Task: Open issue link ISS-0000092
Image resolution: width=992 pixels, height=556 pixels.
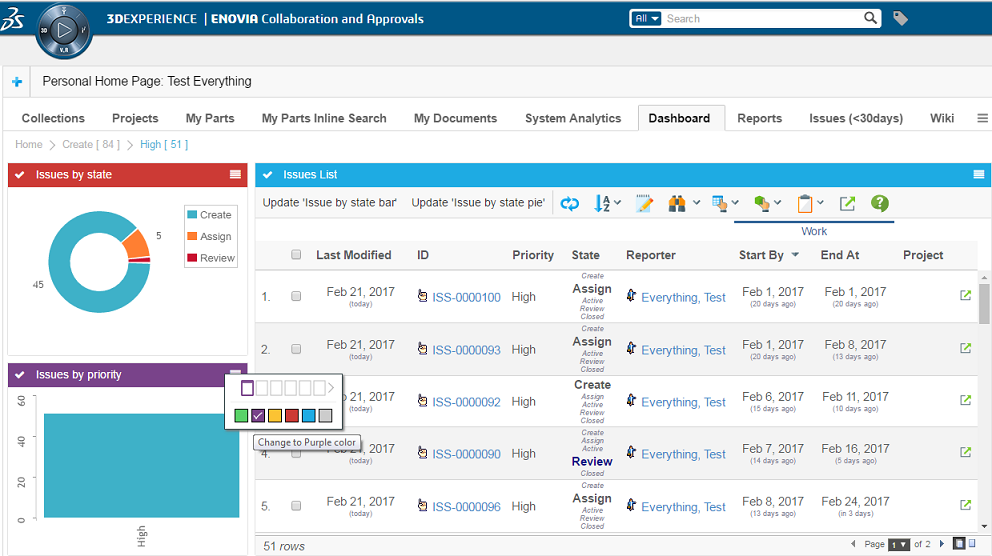Action: [x=466, y=402]
